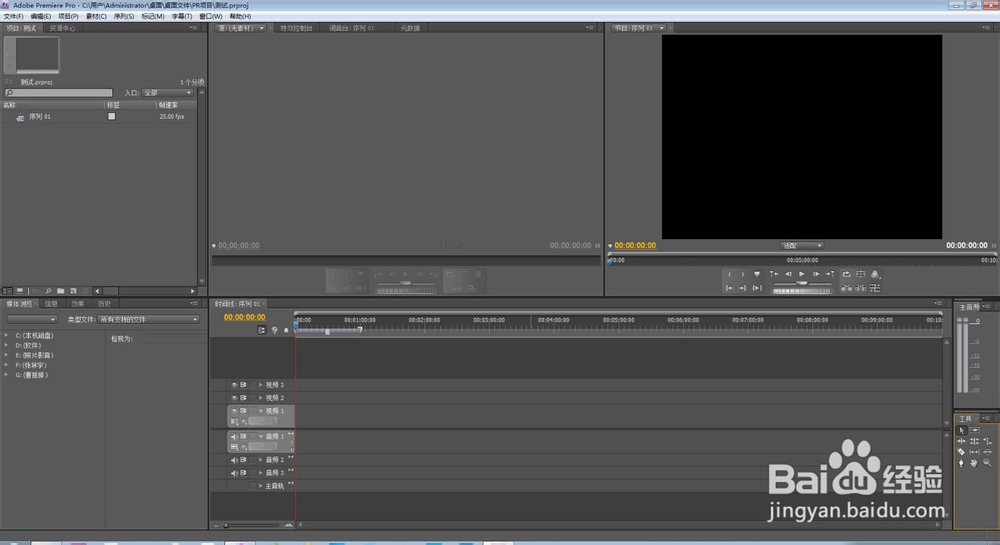Toggle Snap in the timeline
The width and height of the screenshot is (1000, 545).
click(261, 330)
